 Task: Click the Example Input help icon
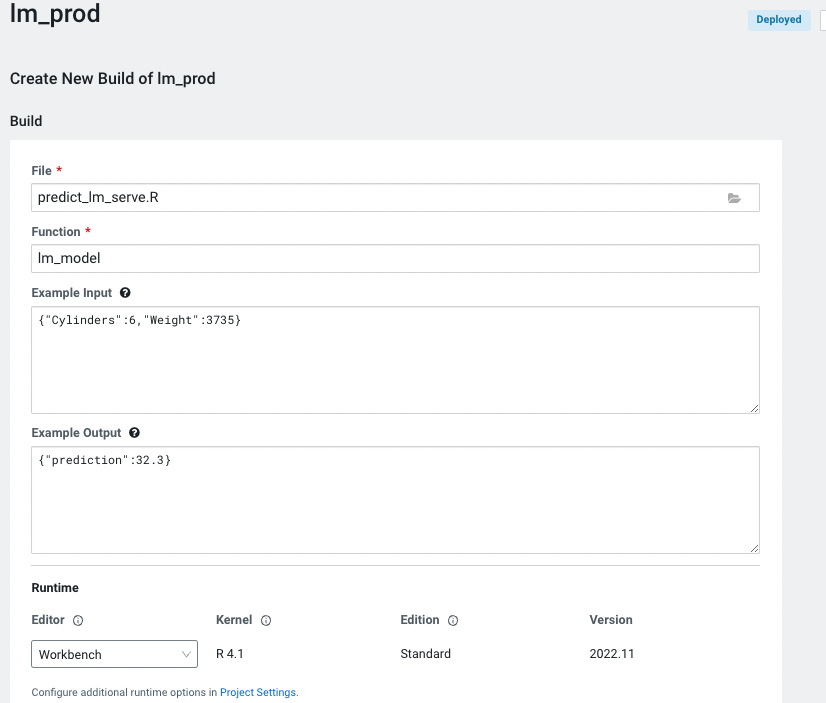click(123, 292)
